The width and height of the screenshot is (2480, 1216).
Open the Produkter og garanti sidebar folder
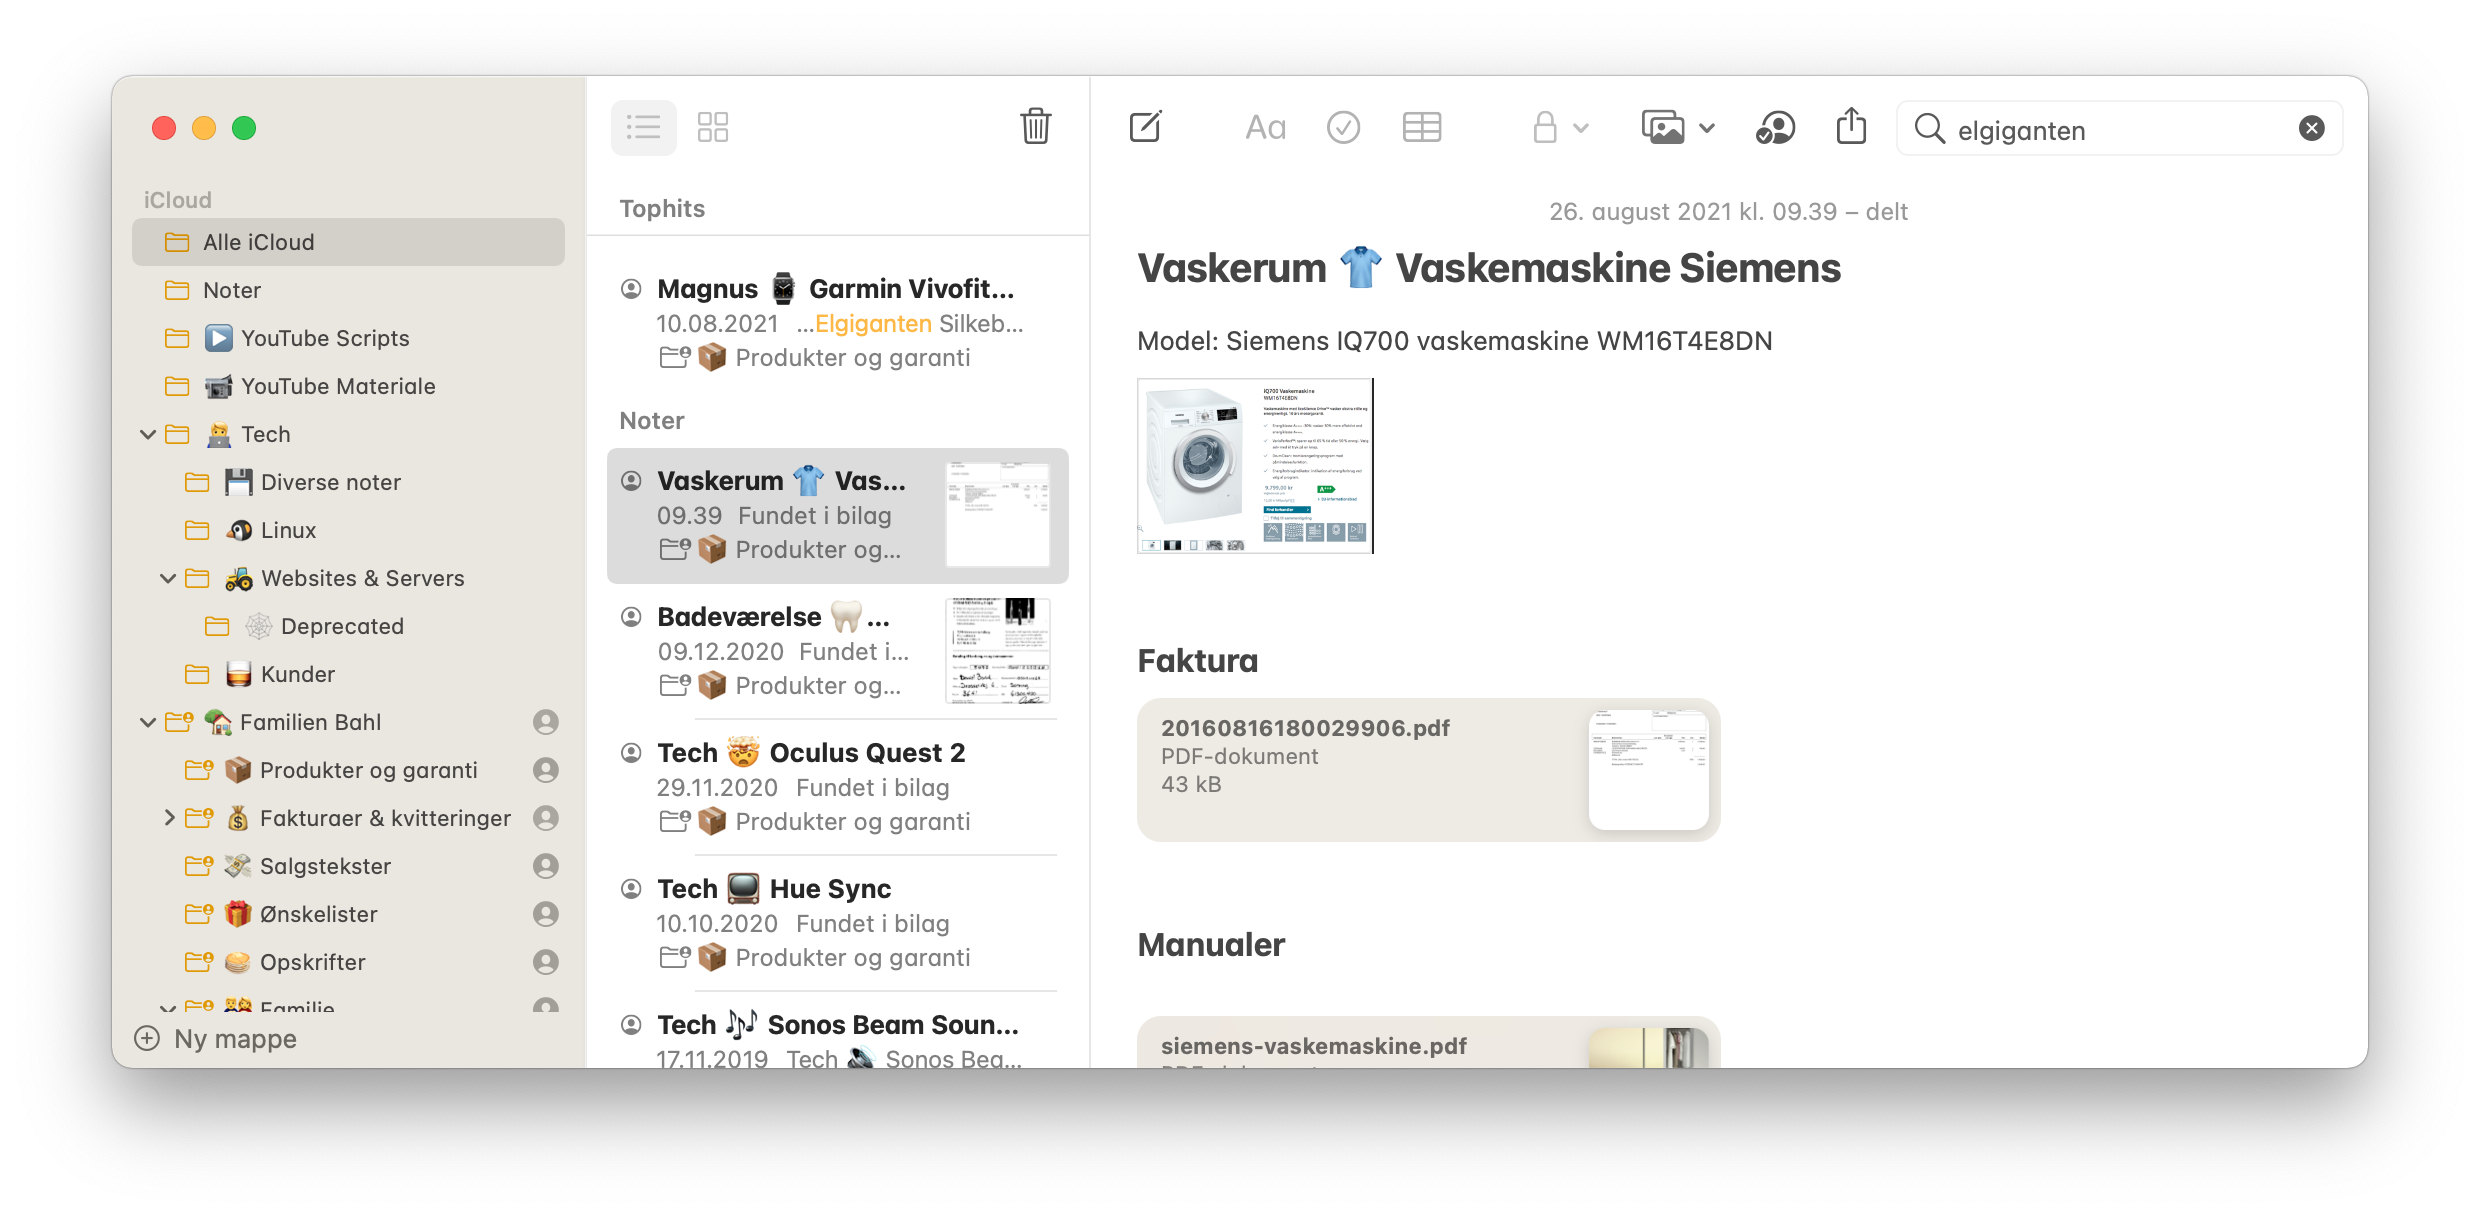[348, 770]
